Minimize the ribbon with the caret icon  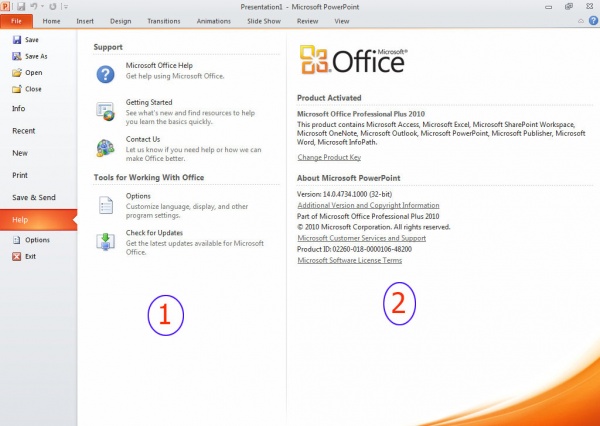[x=581, y=21]
